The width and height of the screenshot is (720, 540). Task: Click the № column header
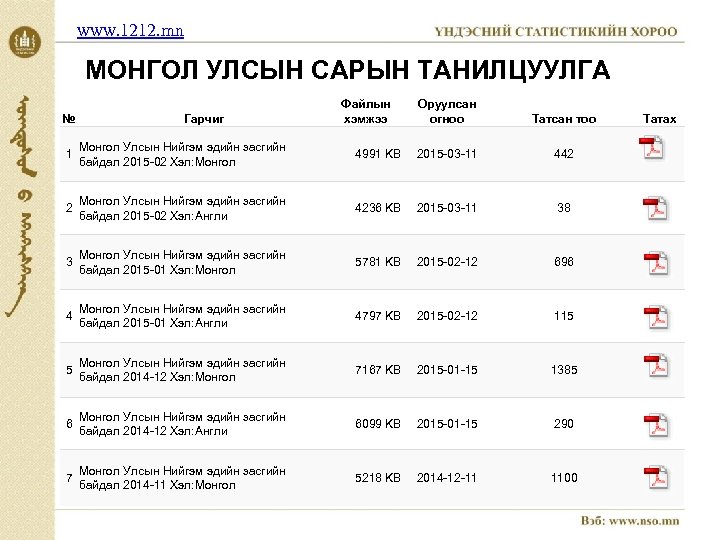click(x=67, y=118)
